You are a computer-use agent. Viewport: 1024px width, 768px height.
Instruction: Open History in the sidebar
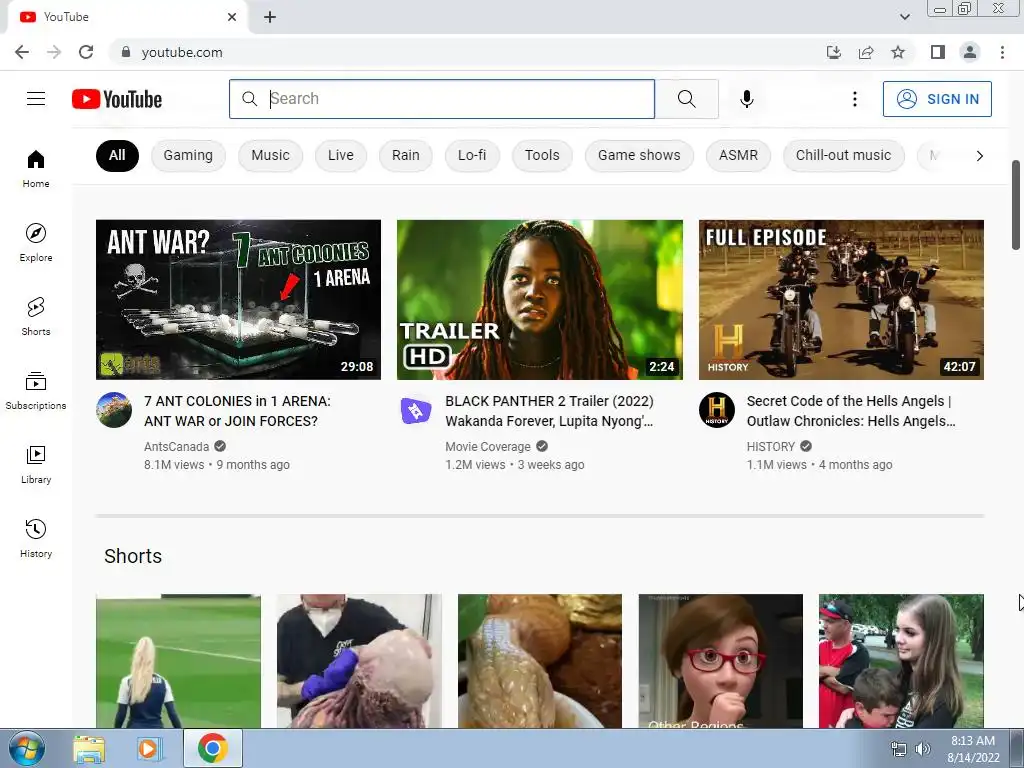tap(36, 538)
